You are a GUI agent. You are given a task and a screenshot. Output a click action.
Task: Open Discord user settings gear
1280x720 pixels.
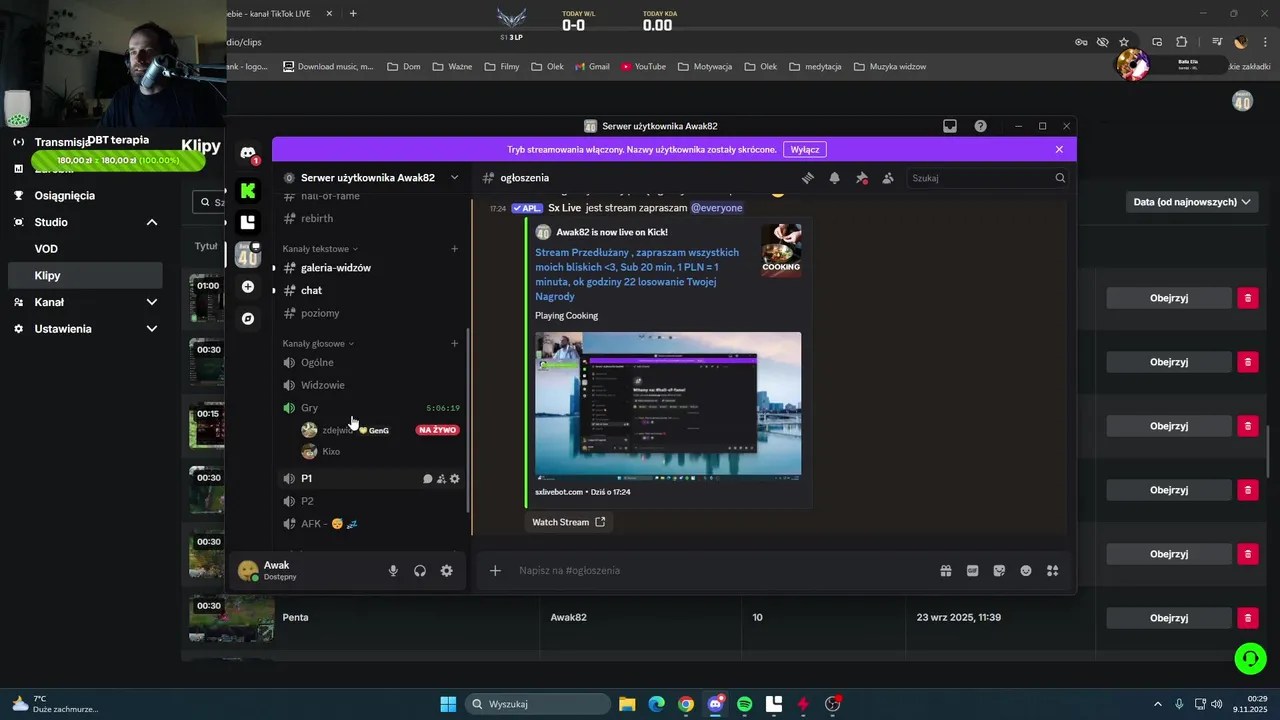click(x=447, y=571)
